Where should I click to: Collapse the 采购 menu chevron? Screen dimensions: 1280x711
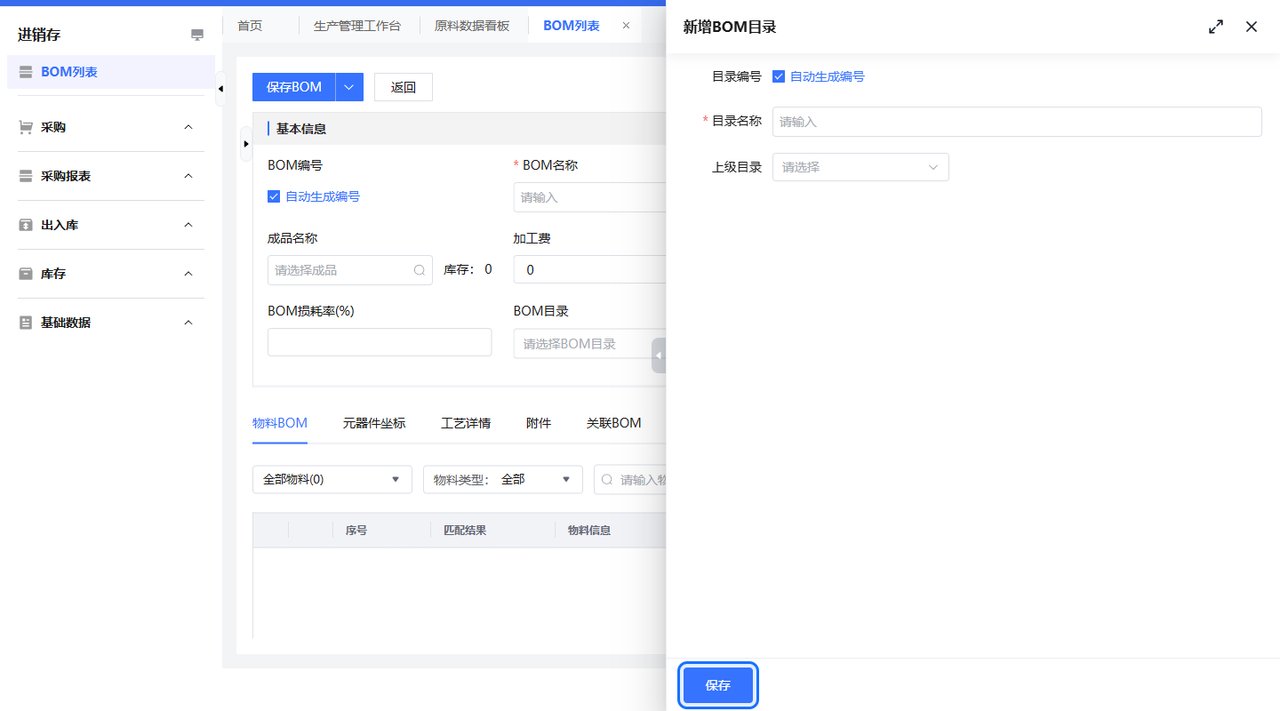pos(188,127)
